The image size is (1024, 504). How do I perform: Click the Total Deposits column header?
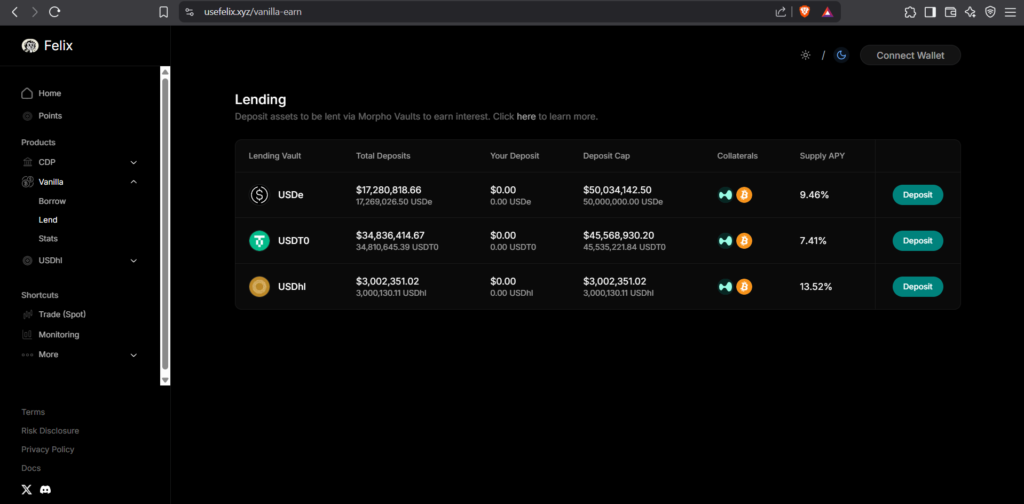[x=383, y=156]
